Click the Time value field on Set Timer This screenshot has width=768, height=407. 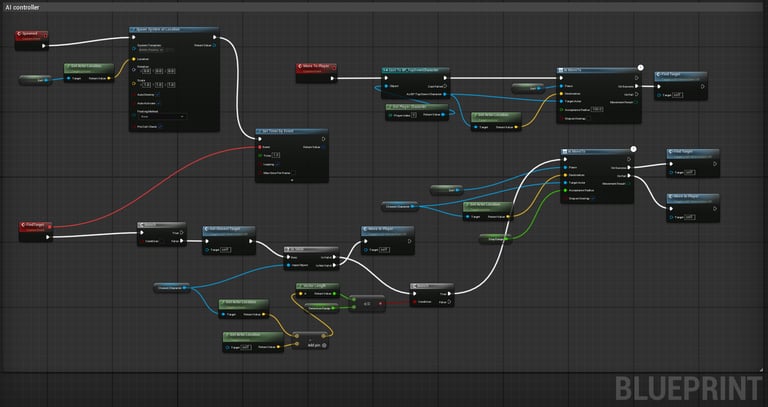tap(276, 155)
